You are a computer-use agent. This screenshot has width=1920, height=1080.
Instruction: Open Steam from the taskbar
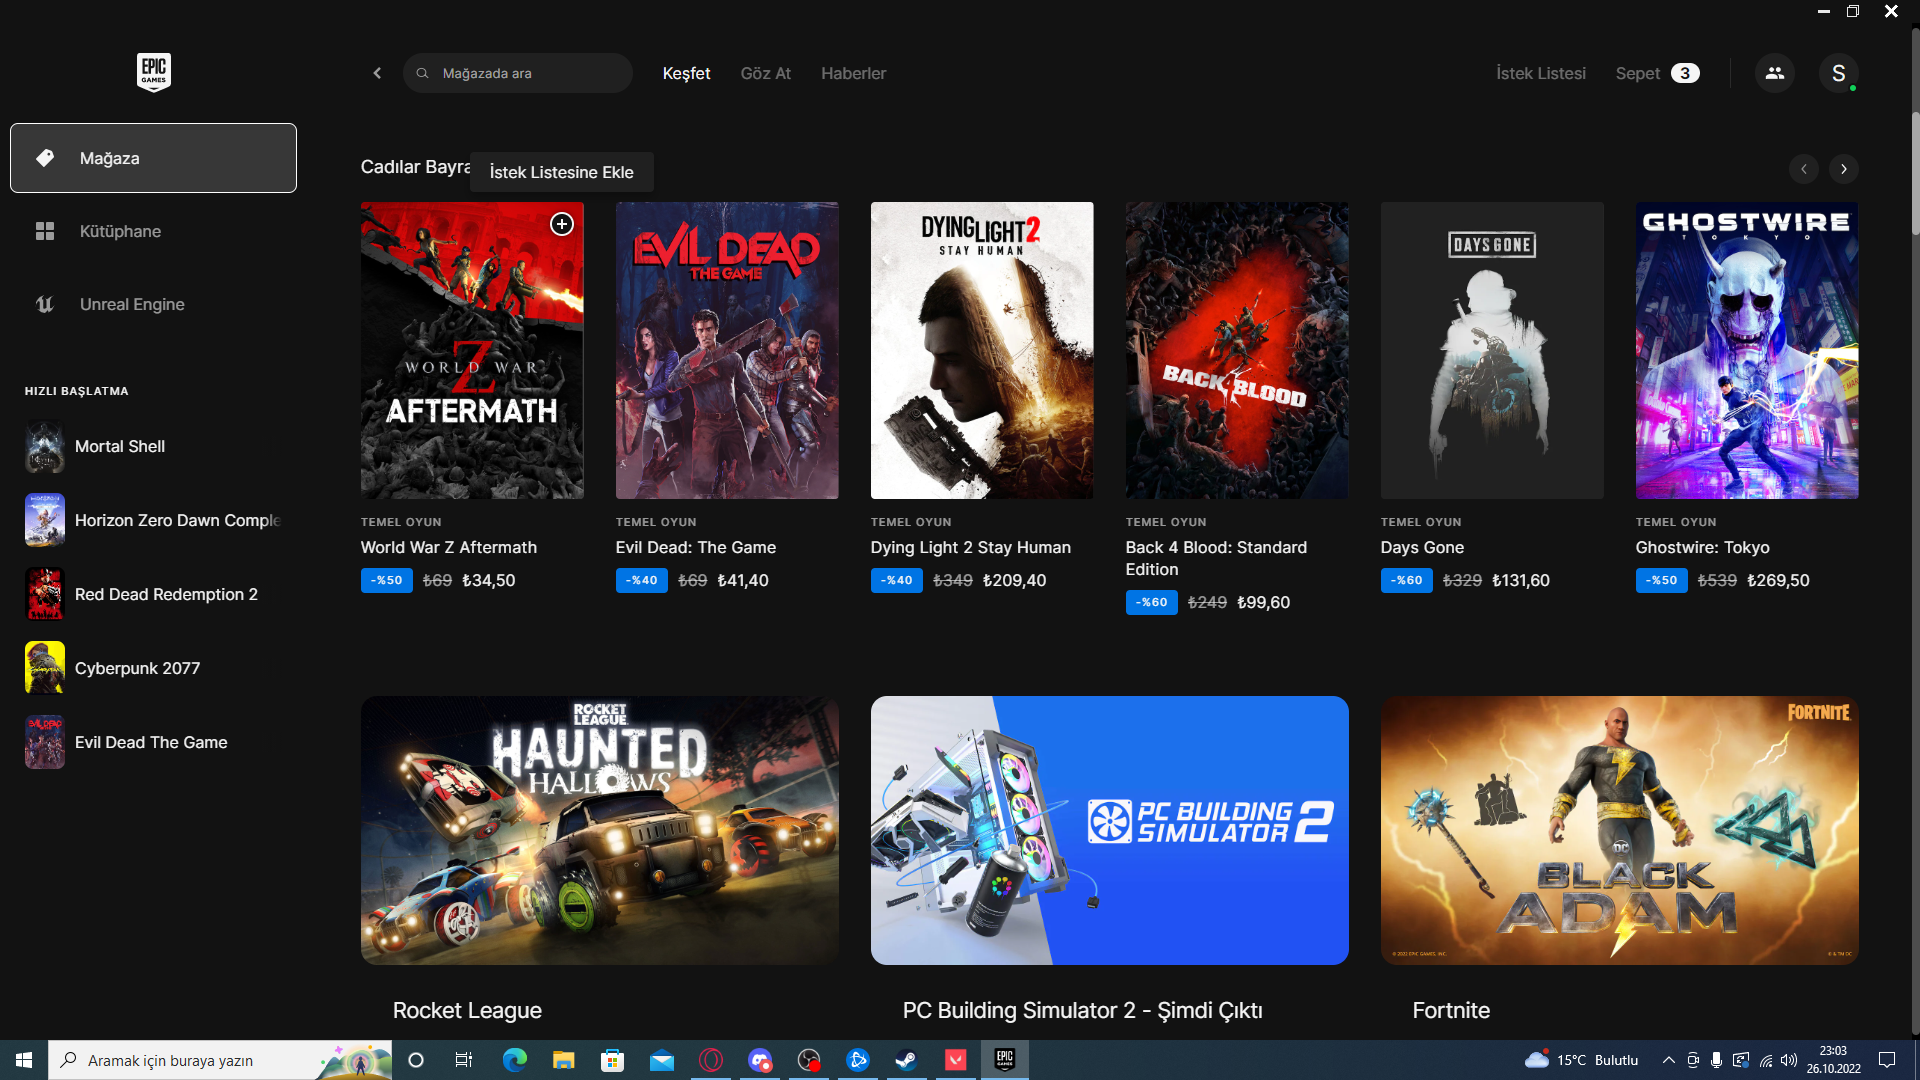(906, 1060)
